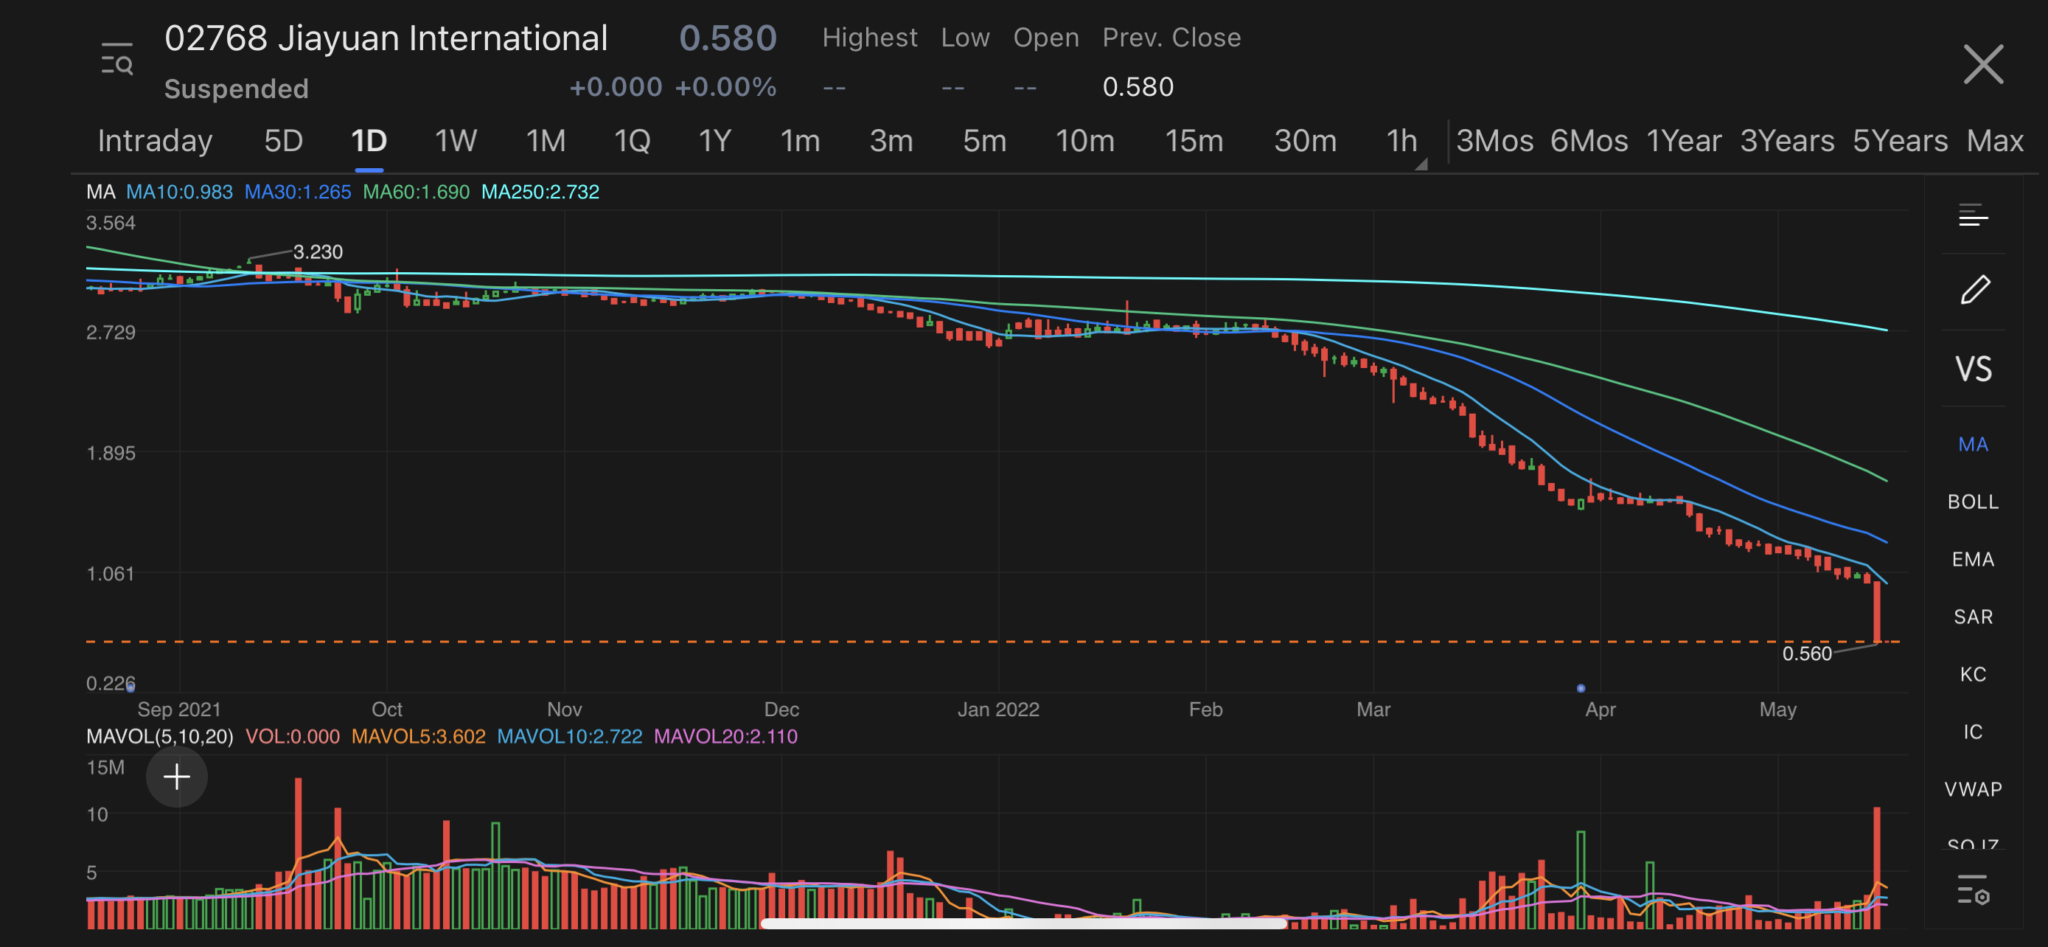The image size is (2048, 947).
Task: Toggle the SAR indicator
Action: (1973, 617)
